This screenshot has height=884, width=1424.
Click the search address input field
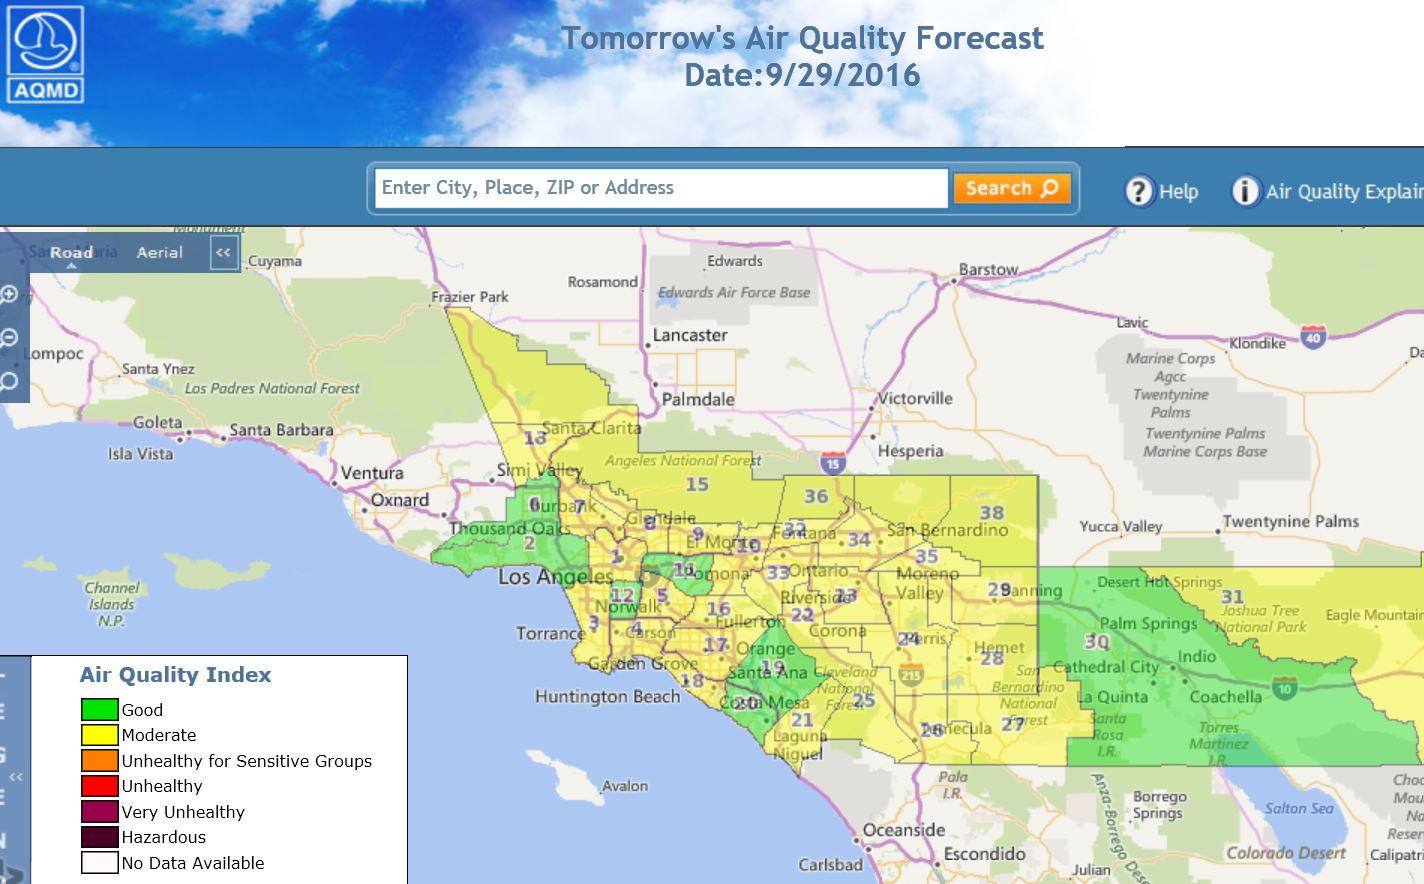661,188
